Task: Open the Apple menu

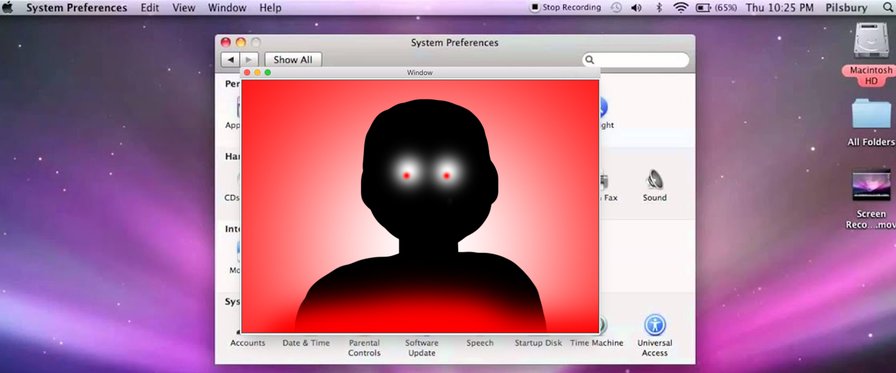Action: point(7,7)
